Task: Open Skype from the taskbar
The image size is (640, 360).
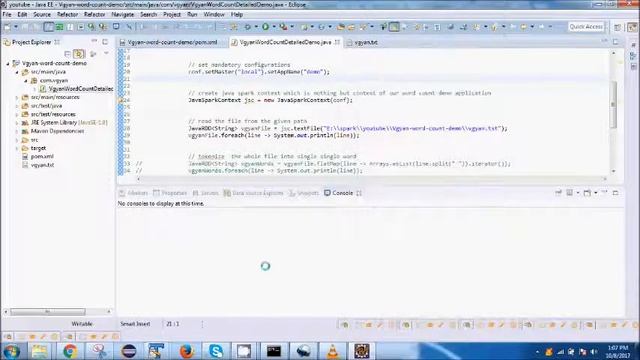Action: pyautogui.click(x=216, y=351)
